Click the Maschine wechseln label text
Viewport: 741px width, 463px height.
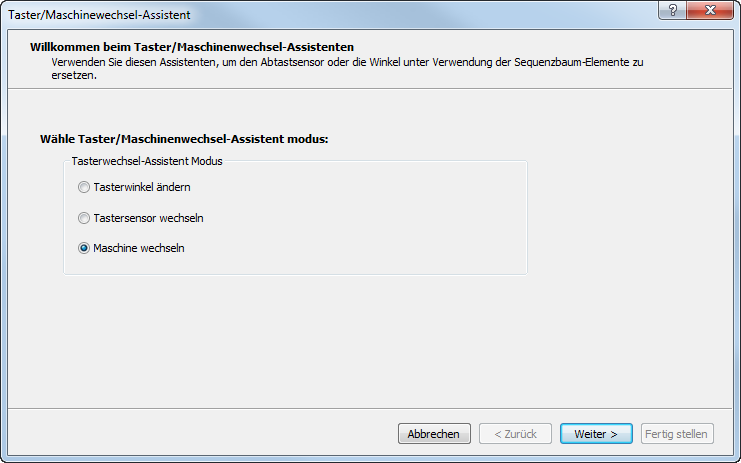(138, 248)
